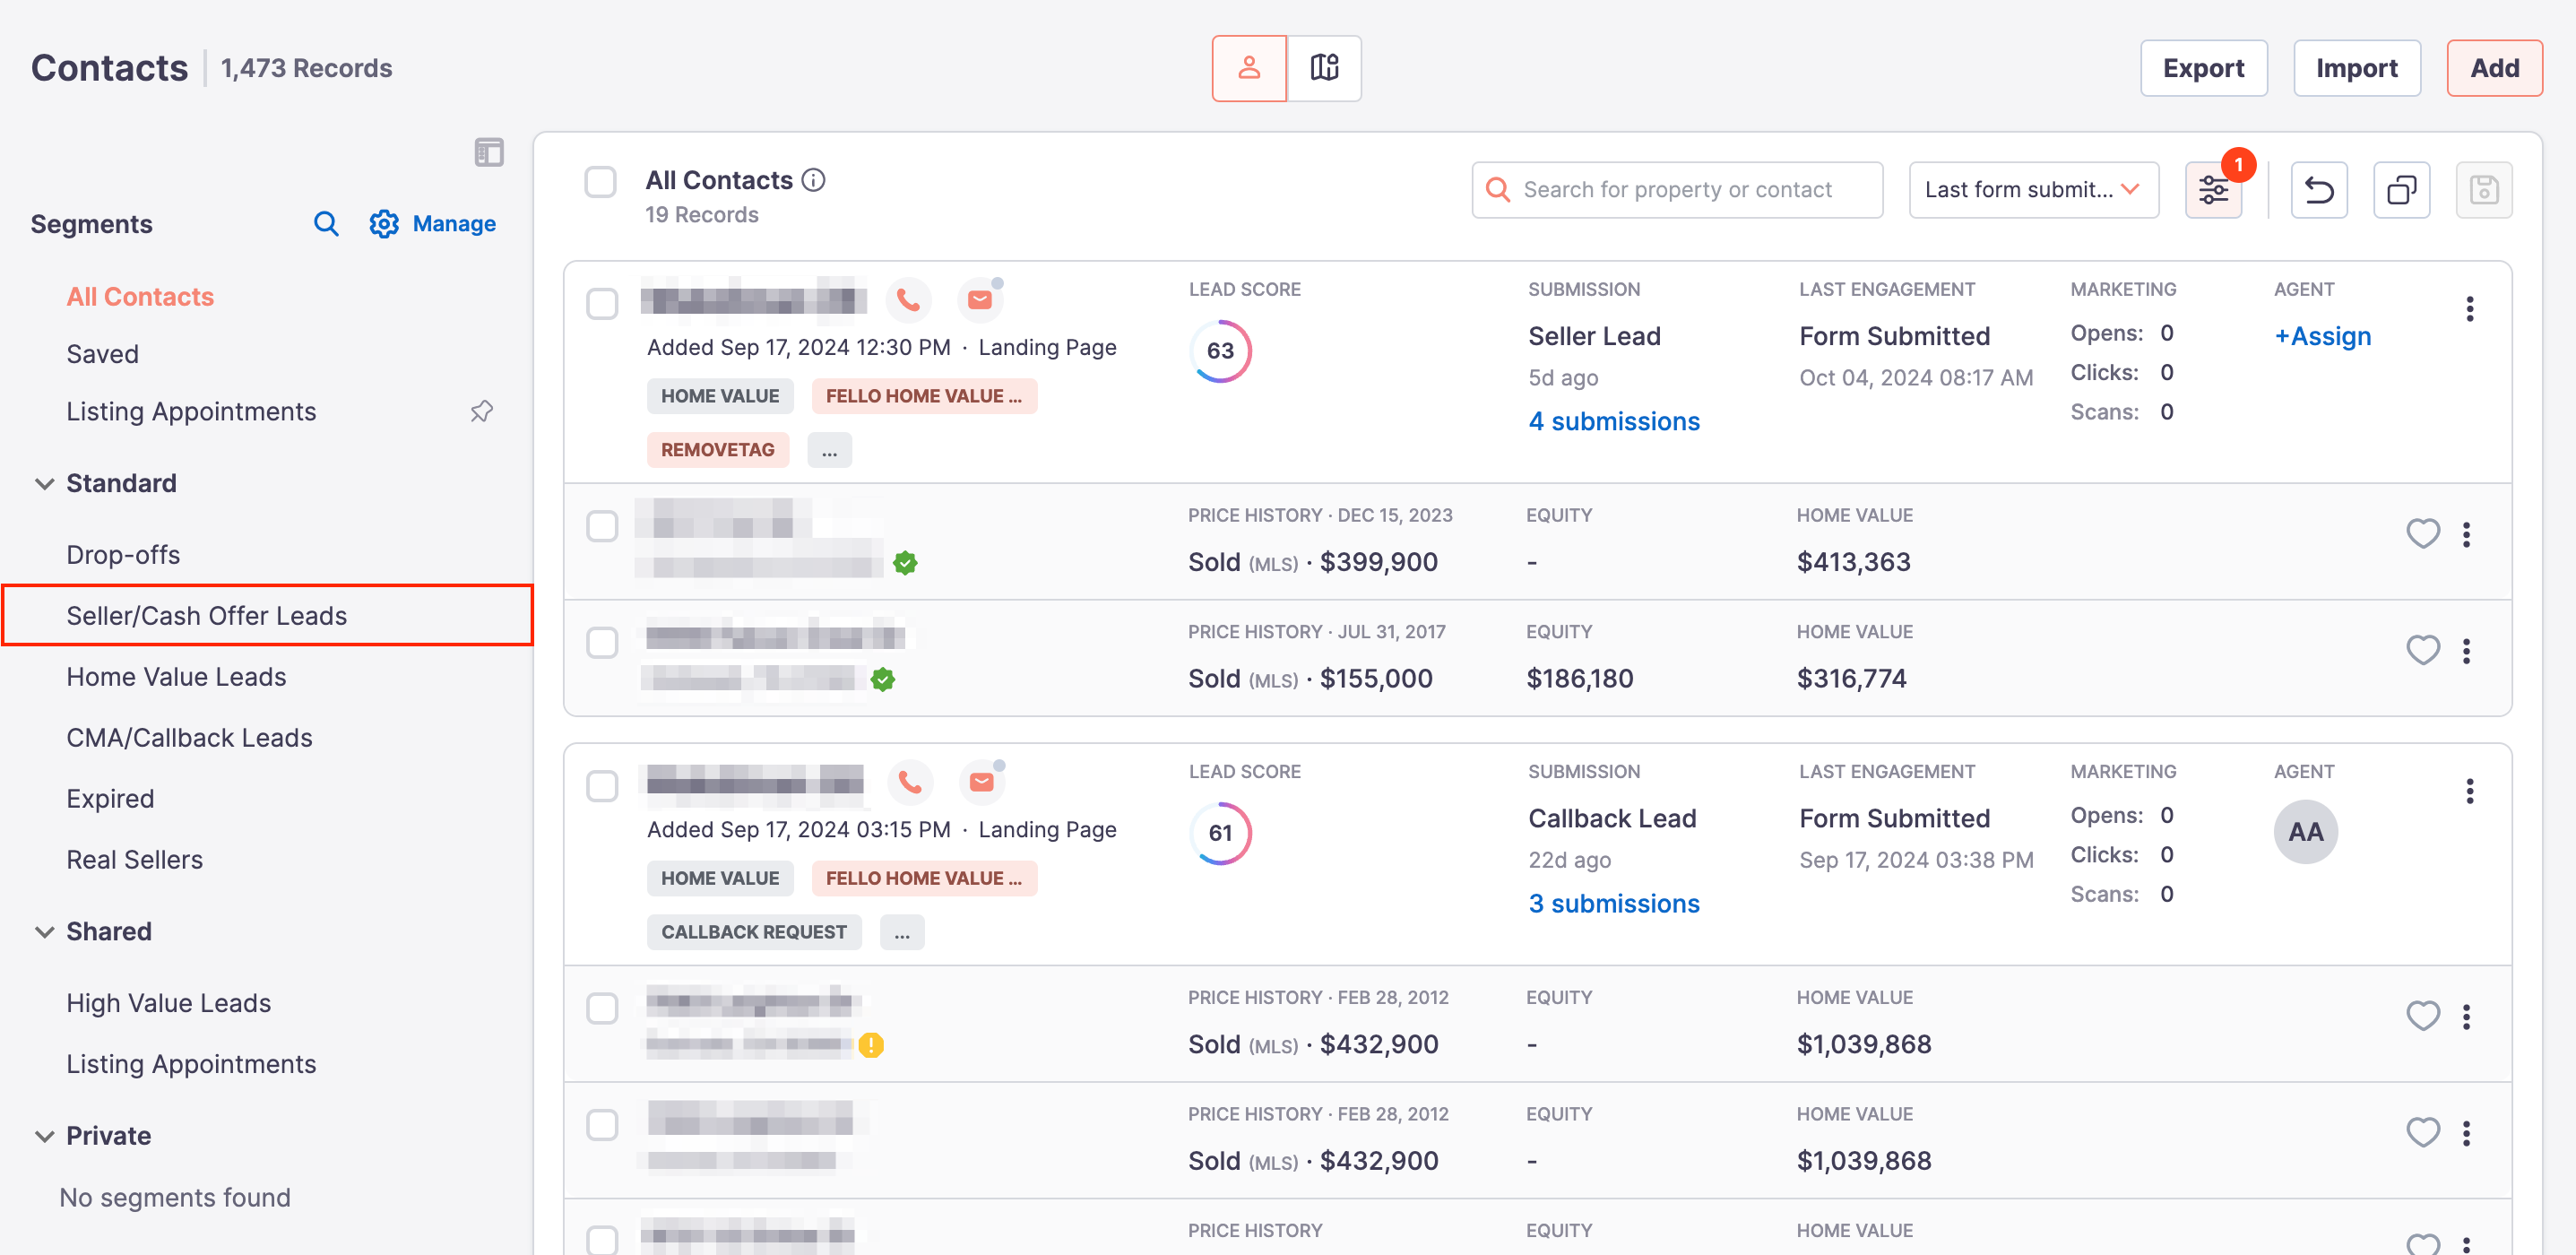The height and width of the screenshot is (1255, 2576).
Task: Click the reset/undo arrow icon
Action: (2319, 190)
